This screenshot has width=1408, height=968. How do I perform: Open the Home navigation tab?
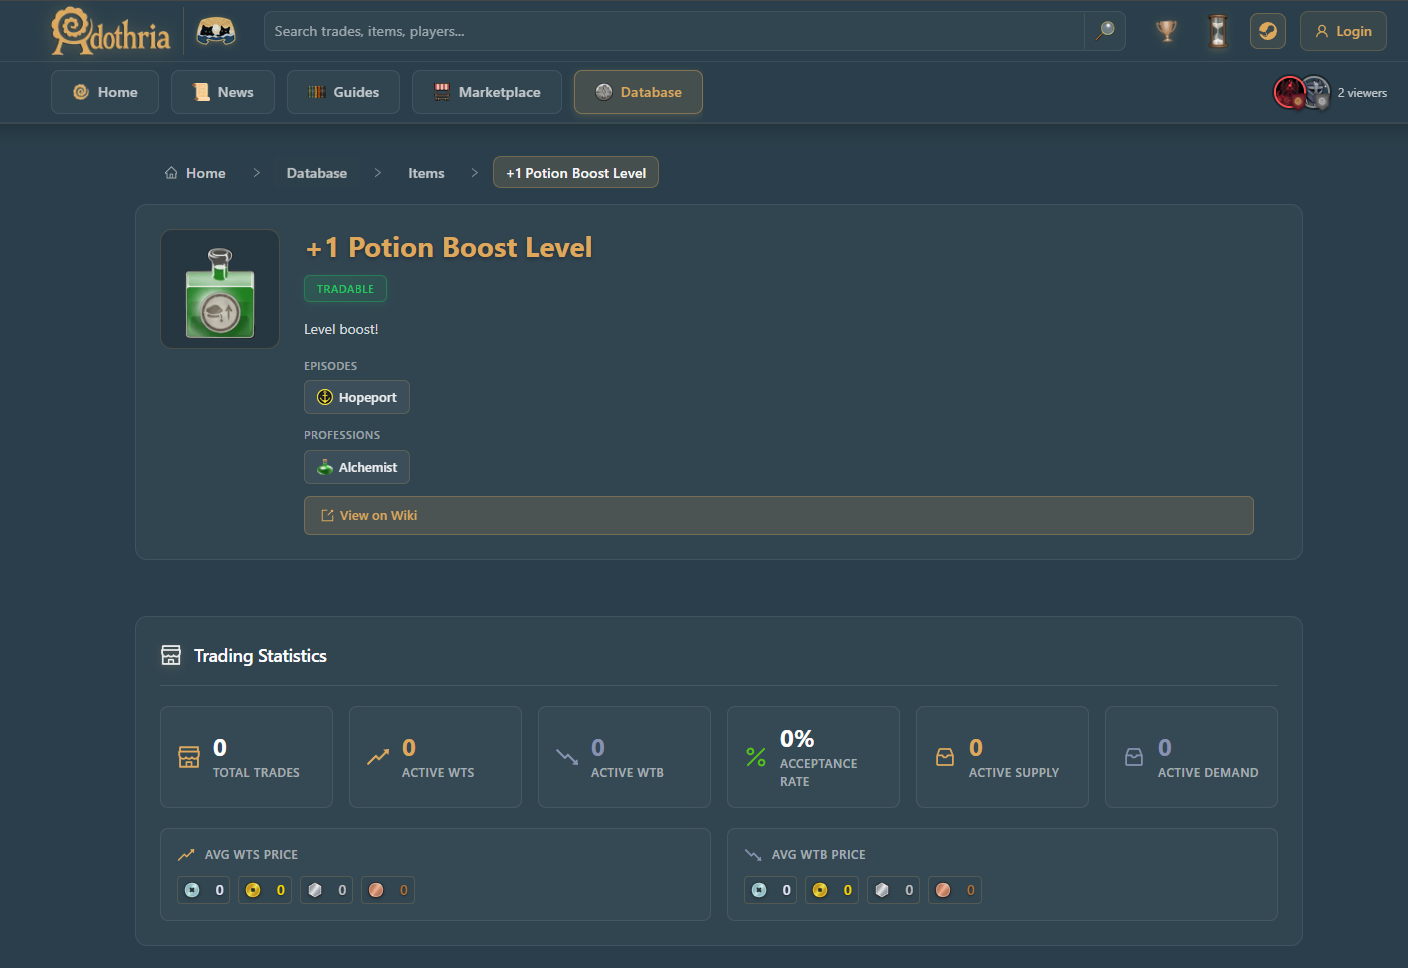tap(105, 92)
